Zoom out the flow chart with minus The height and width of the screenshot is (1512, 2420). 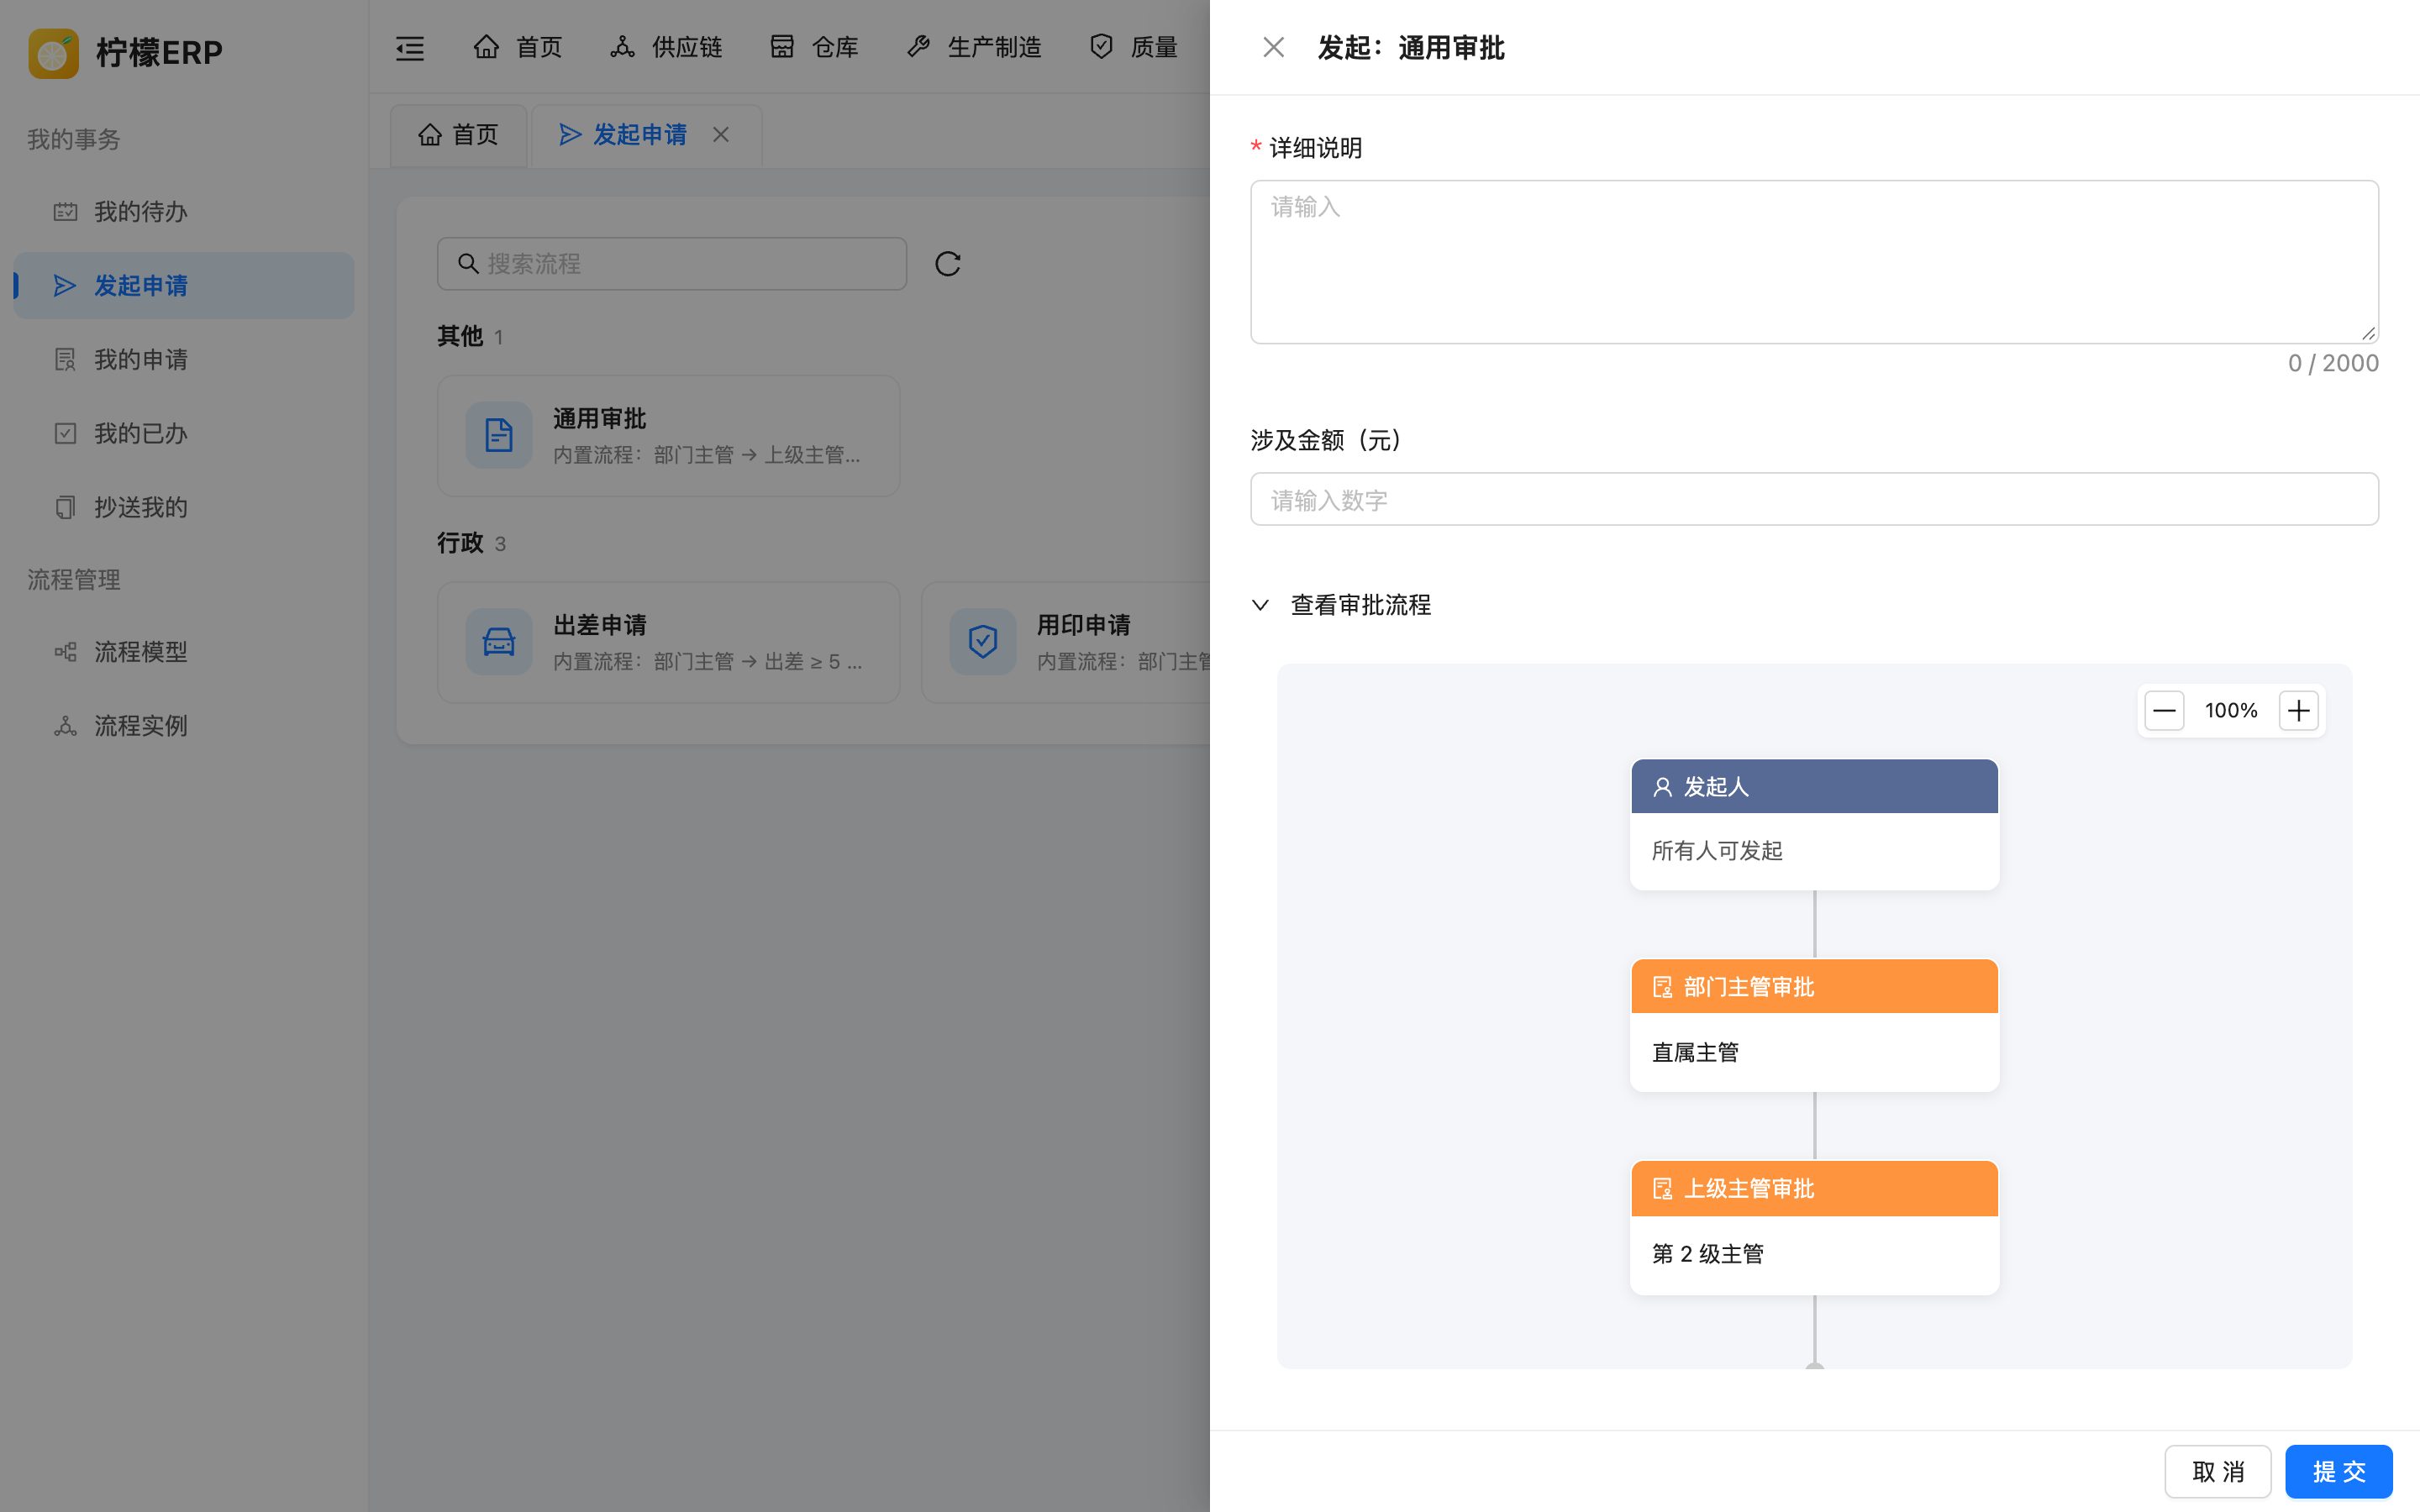pyautogui.click(x=2164, y=711)
